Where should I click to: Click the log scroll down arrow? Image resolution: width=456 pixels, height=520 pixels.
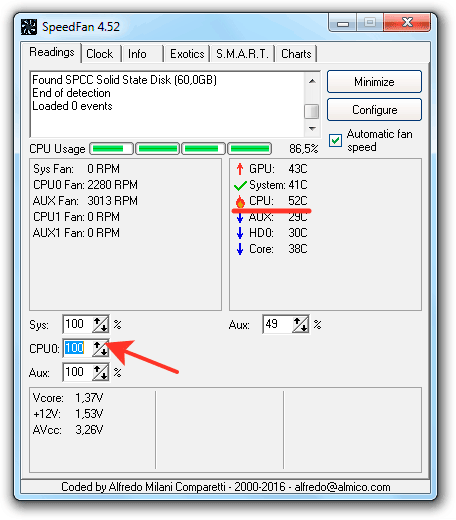coord(312,128)
